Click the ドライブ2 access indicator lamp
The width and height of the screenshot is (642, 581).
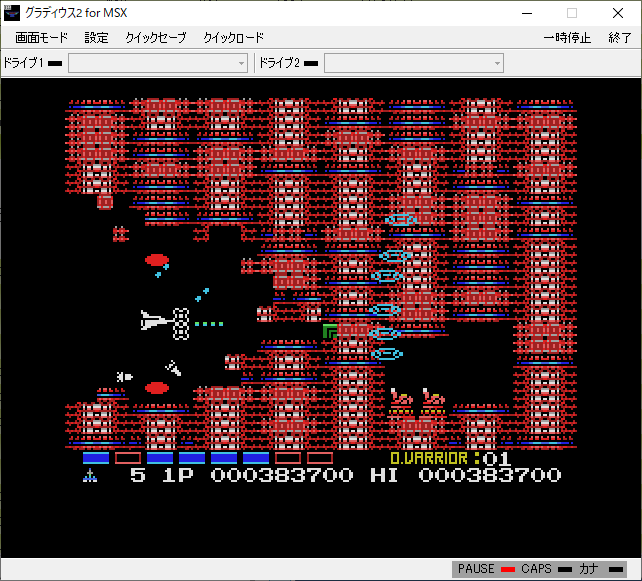[311, 63]
